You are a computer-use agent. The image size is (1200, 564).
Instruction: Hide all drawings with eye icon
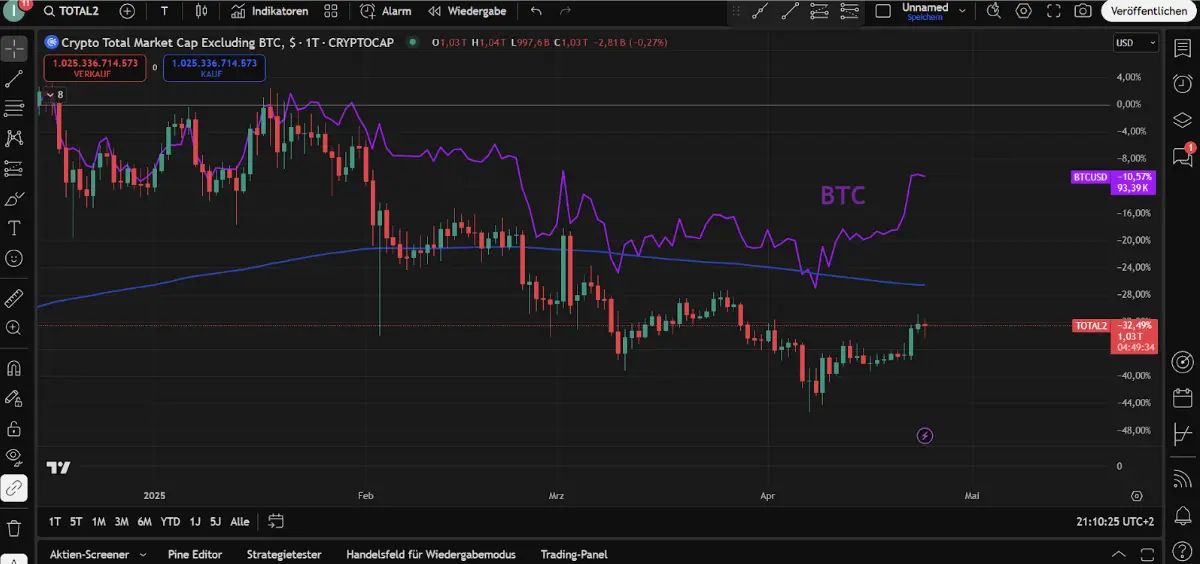point(14,458)
